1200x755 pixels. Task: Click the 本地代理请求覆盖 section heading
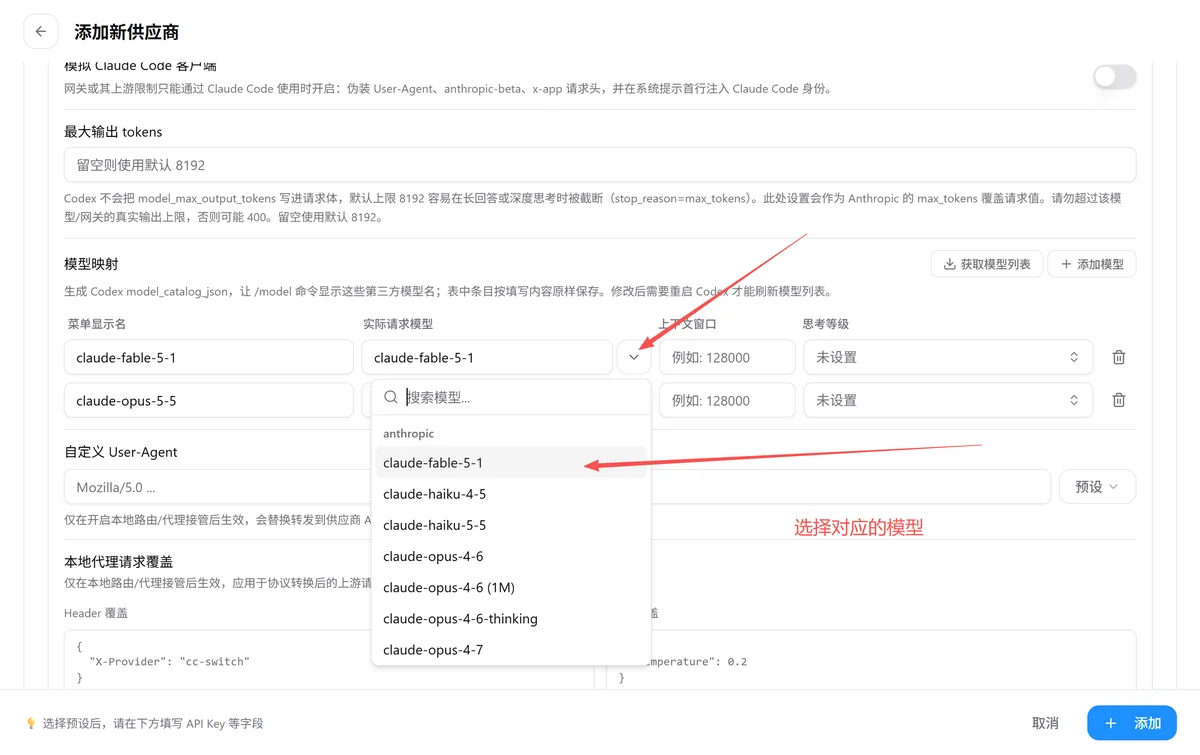point(118,561)
